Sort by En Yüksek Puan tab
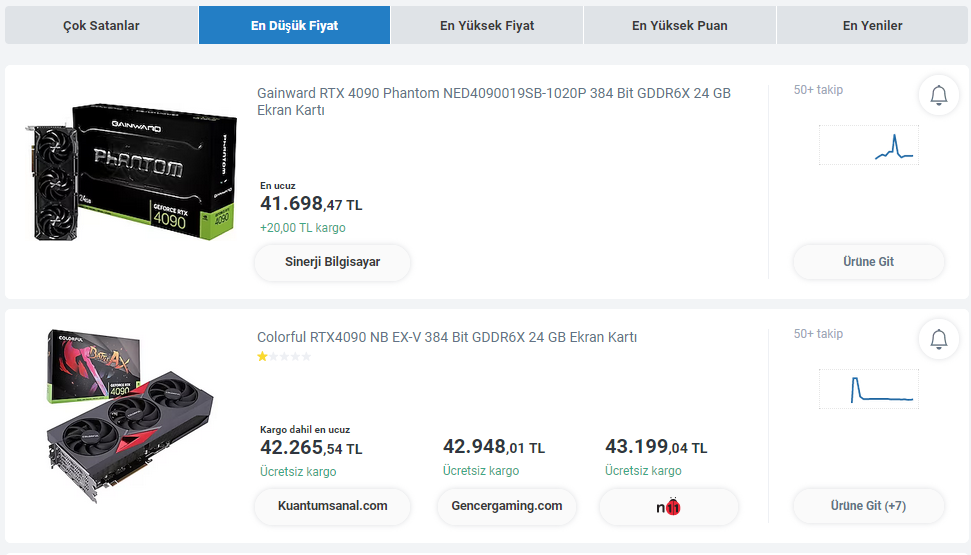The image size is (971, 555). click(679, 25)
